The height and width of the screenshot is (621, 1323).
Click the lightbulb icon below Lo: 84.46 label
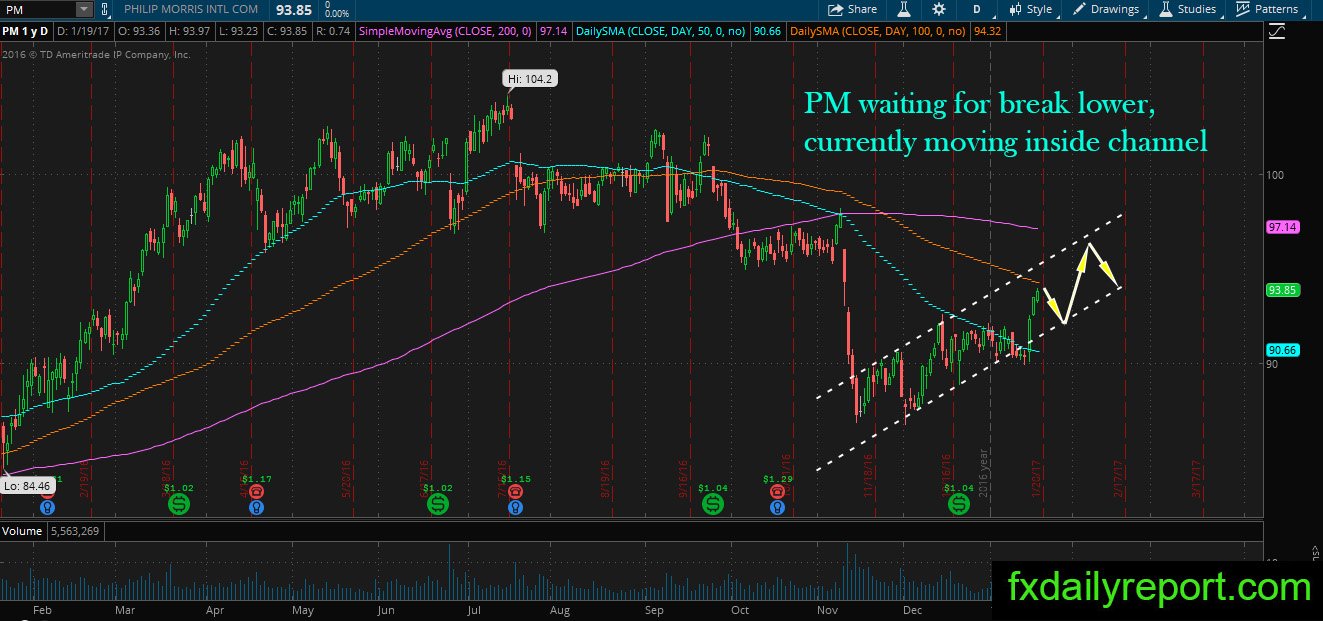tap(47, 508)
